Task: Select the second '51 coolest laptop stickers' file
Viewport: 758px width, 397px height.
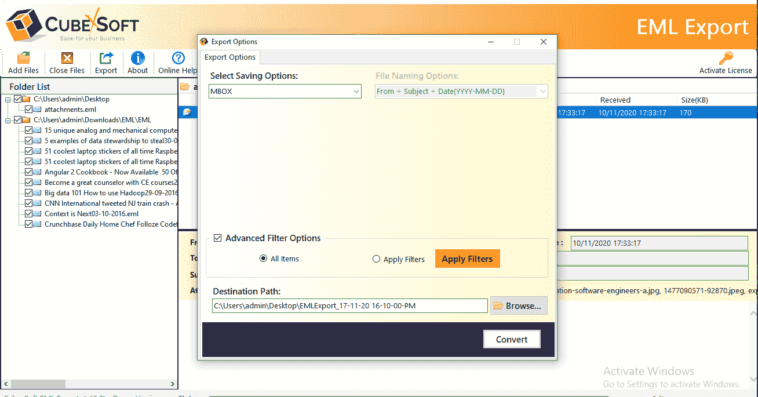Action: click(x=111, y=162)
